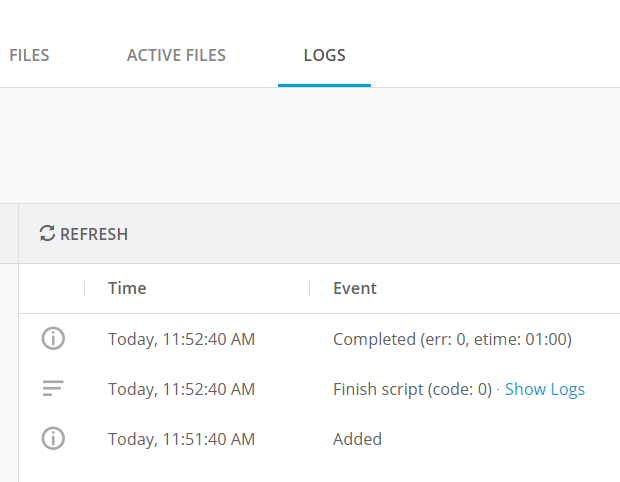Screen dimensions: 620x482
Task: Click the 11:51:40 AM timestamp
Action: click(x=181, y=438)
